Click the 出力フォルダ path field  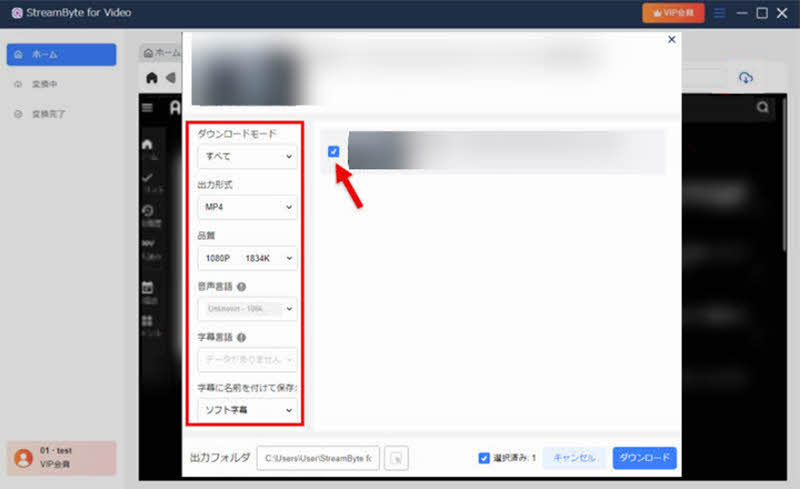[x=318, y=458]
